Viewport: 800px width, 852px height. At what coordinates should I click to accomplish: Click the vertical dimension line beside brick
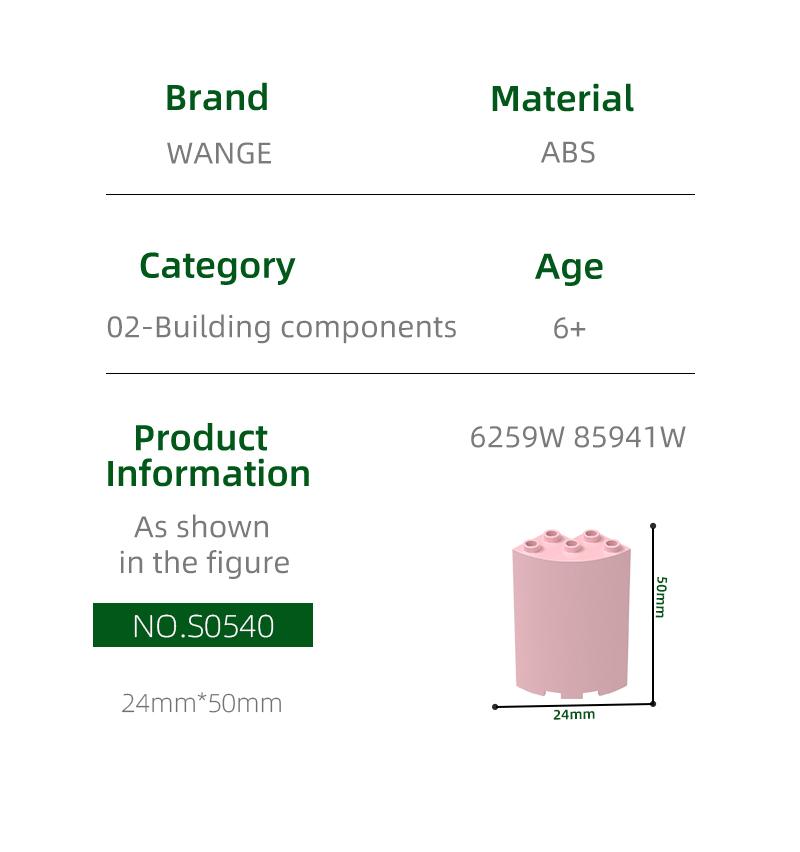coord(653,615)
